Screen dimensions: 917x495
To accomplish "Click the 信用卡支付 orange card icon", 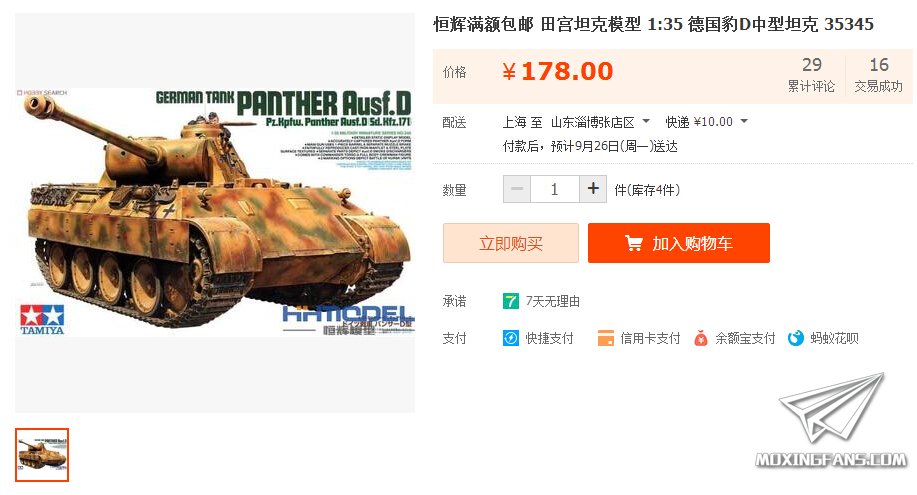I will (x=605, y=338).
